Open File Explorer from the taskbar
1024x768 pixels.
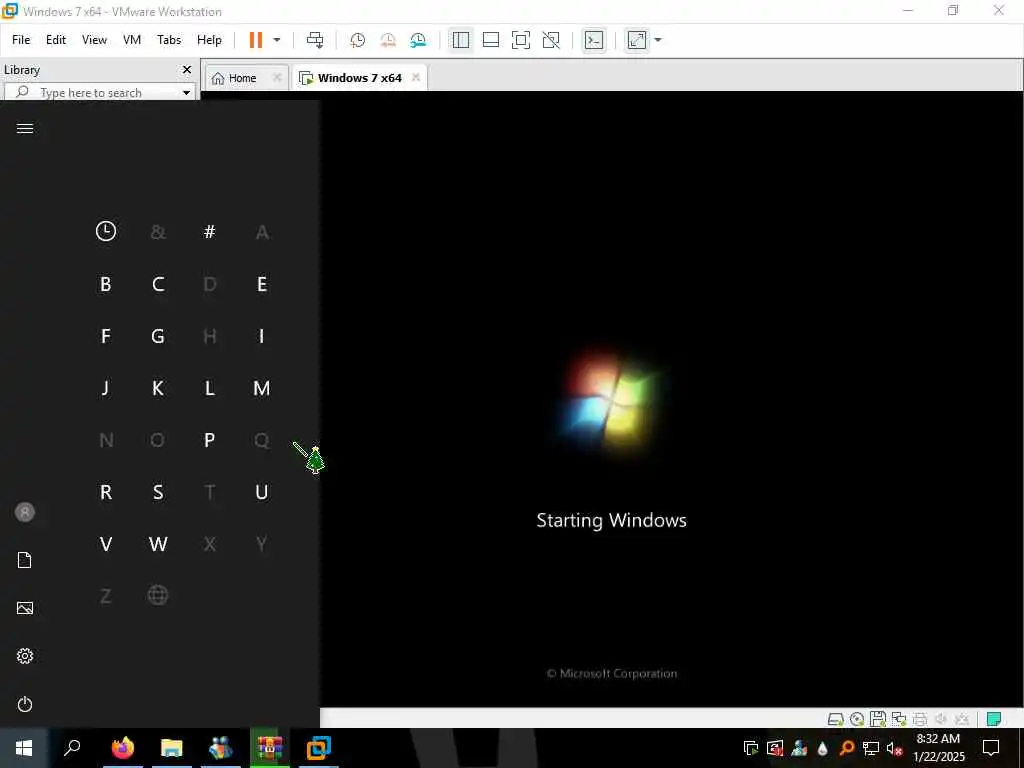tap(172, 748)
